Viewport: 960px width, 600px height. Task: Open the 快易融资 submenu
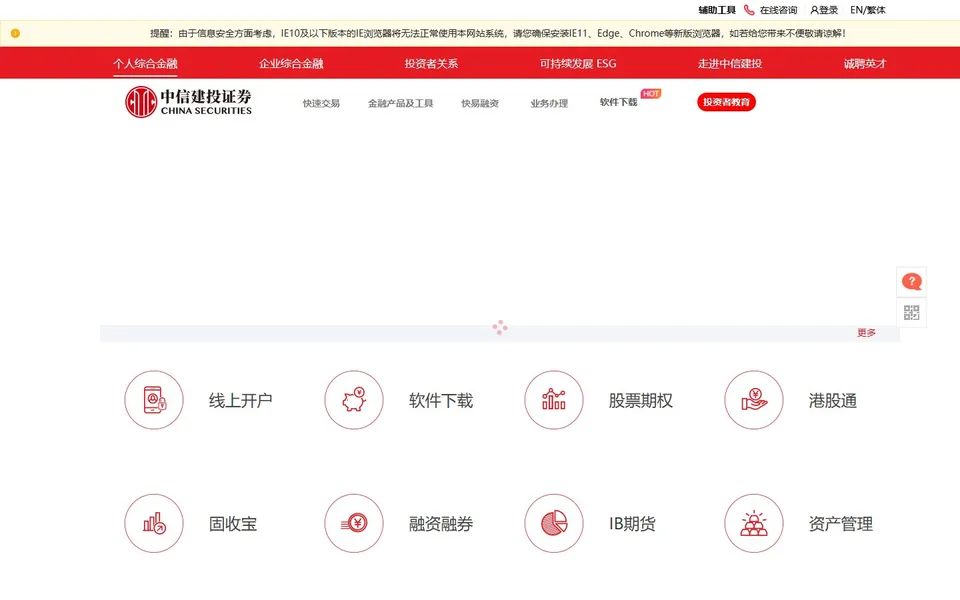tap(480, 103)
